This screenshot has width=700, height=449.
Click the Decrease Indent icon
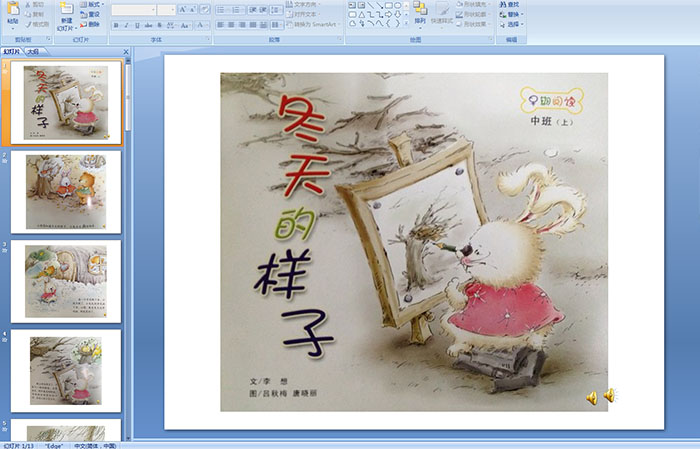point(253,10)
